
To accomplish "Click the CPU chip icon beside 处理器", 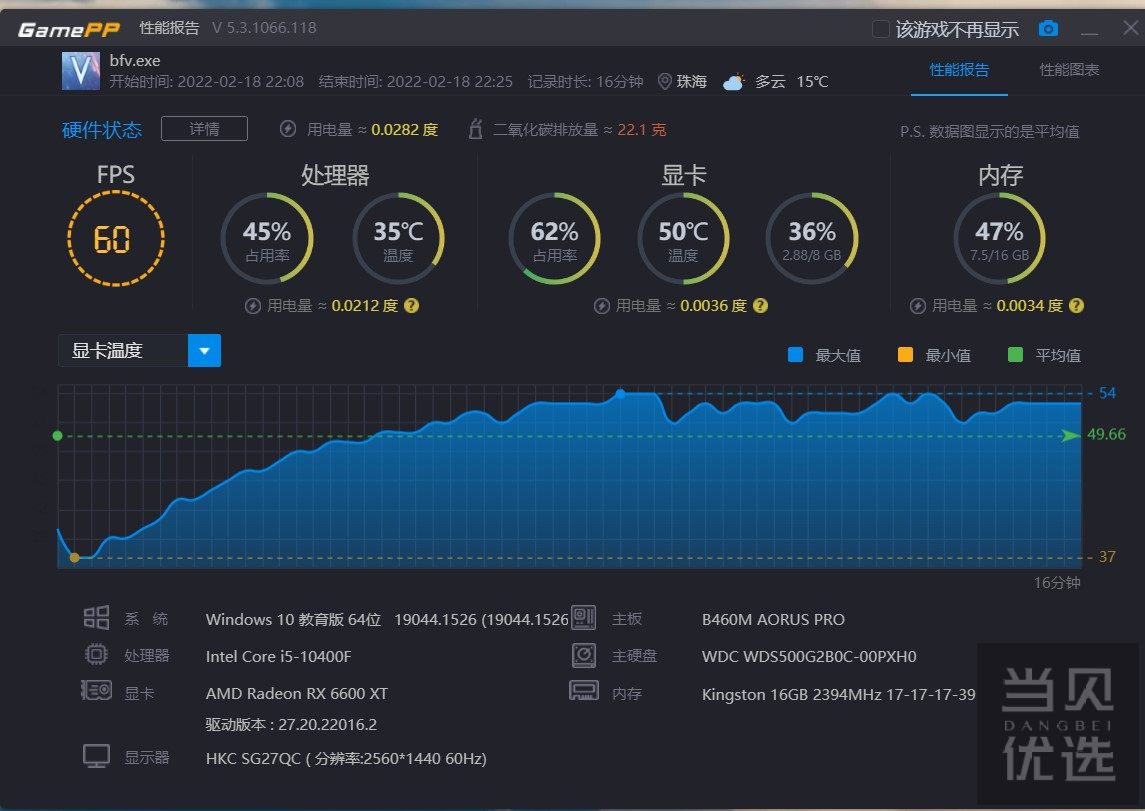I will [x=96, y=654].
